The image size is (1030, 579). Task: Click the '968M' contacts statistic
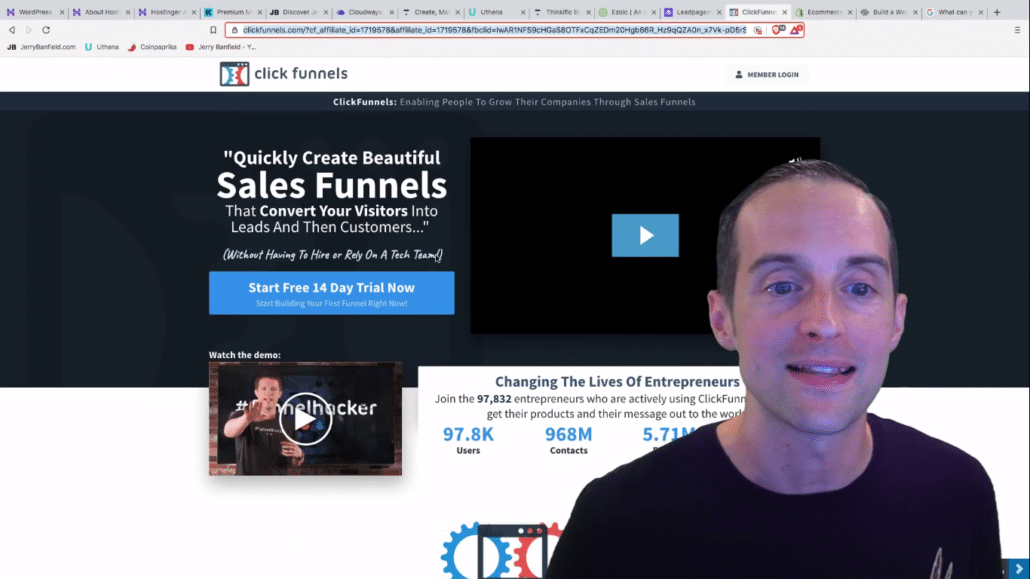[569, 434]
